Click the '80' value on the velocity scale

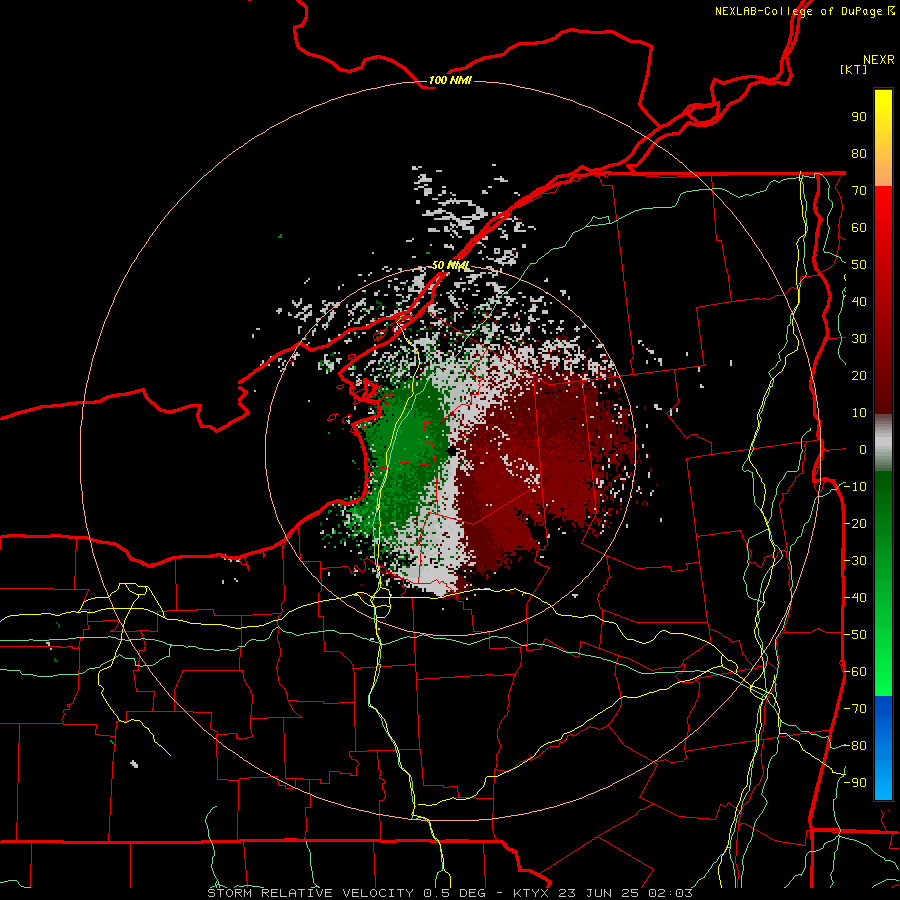859,154
